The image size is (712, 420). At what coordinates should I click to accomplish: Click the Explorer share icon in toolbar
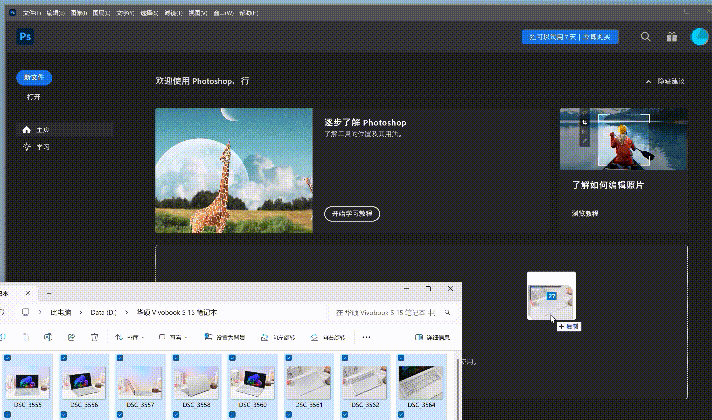(x=71, y=337)
